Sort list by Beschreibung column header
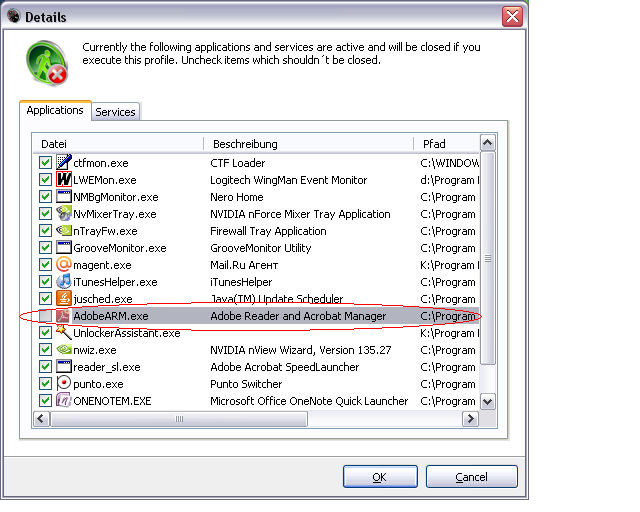 tap(308, 144)
